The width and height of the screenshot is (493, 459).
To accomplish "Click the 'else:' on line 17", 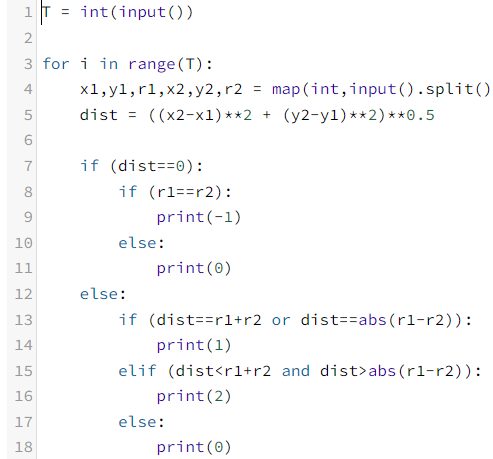I will pos(141,422).
